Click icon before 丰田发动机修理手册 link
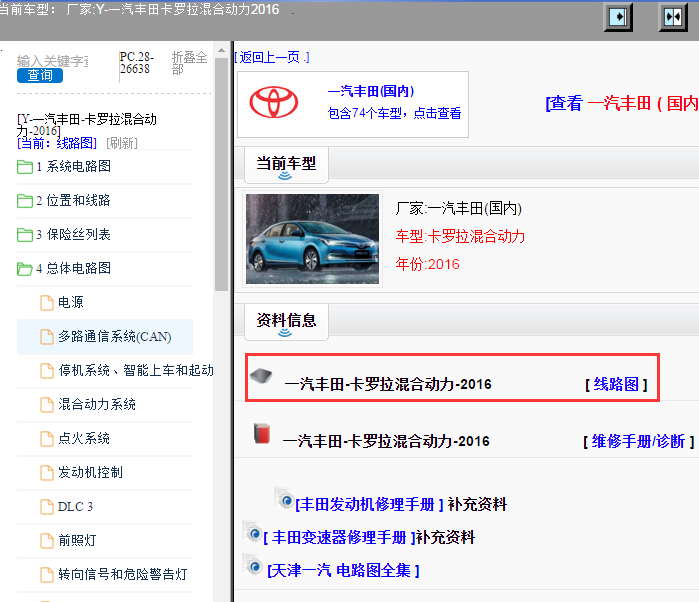Viewport: 699px width, 602px height. [284, 498]
